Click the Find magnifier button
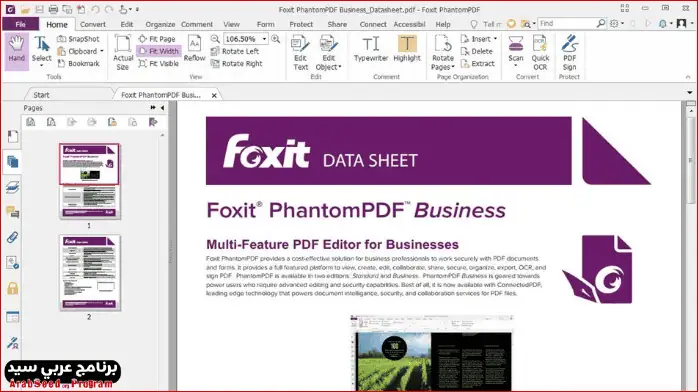The height and width of the screenshot is (392, 698). [x=601, y=23]
